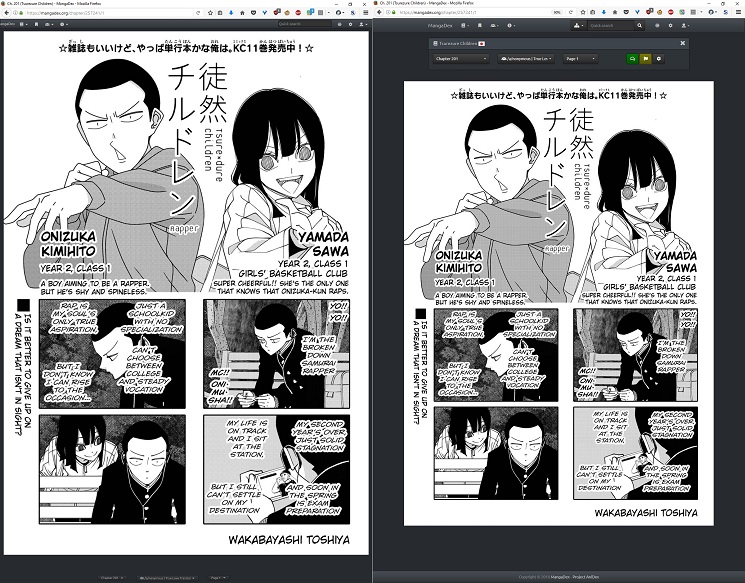The width and height of the screenshot is (745, 583).
Task: Open the Firefox hamburger menu in the right window
Action: (738, 12)
